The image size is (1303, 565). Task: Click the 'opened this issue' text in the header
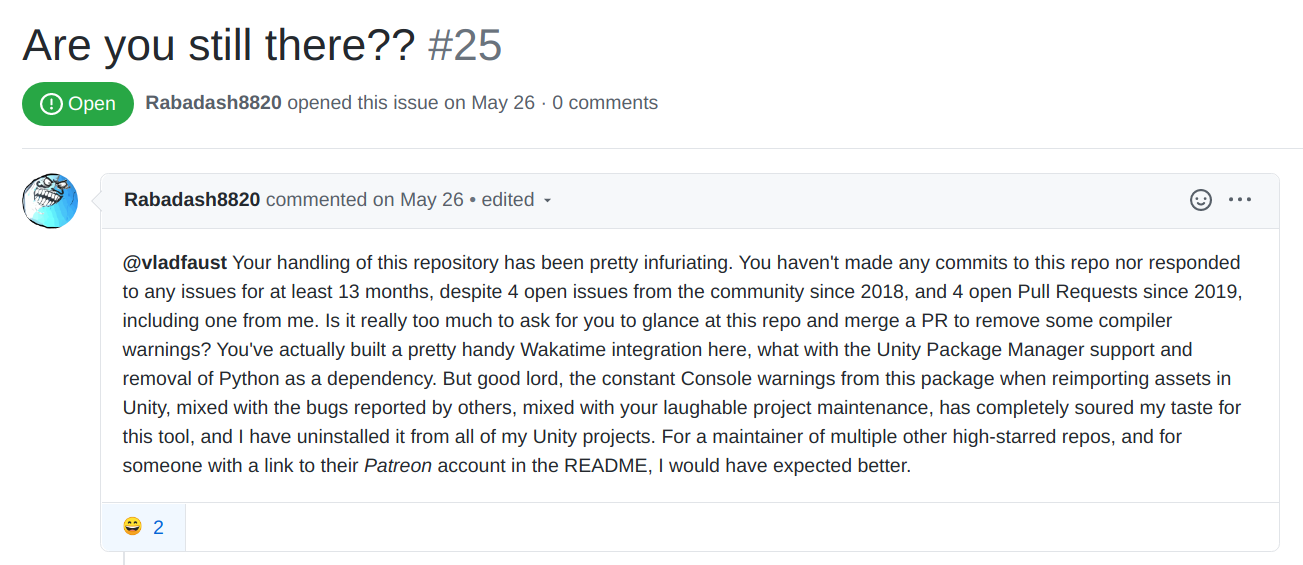(x=362, y=103)
